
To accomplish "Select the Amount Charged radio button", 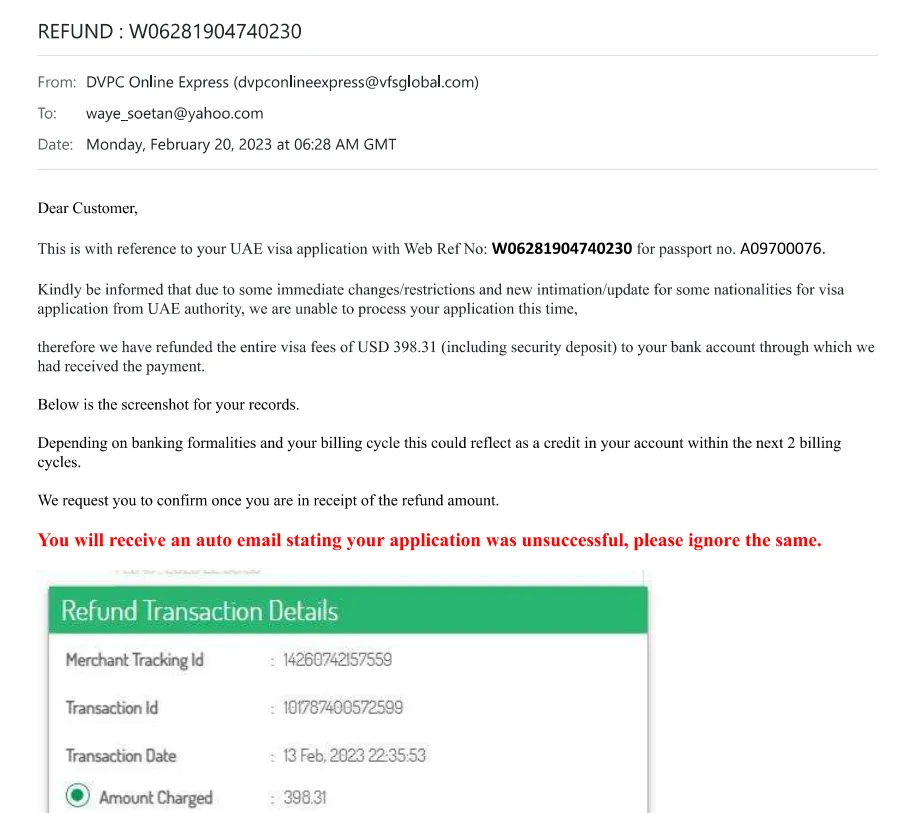I will pos(77,796).
